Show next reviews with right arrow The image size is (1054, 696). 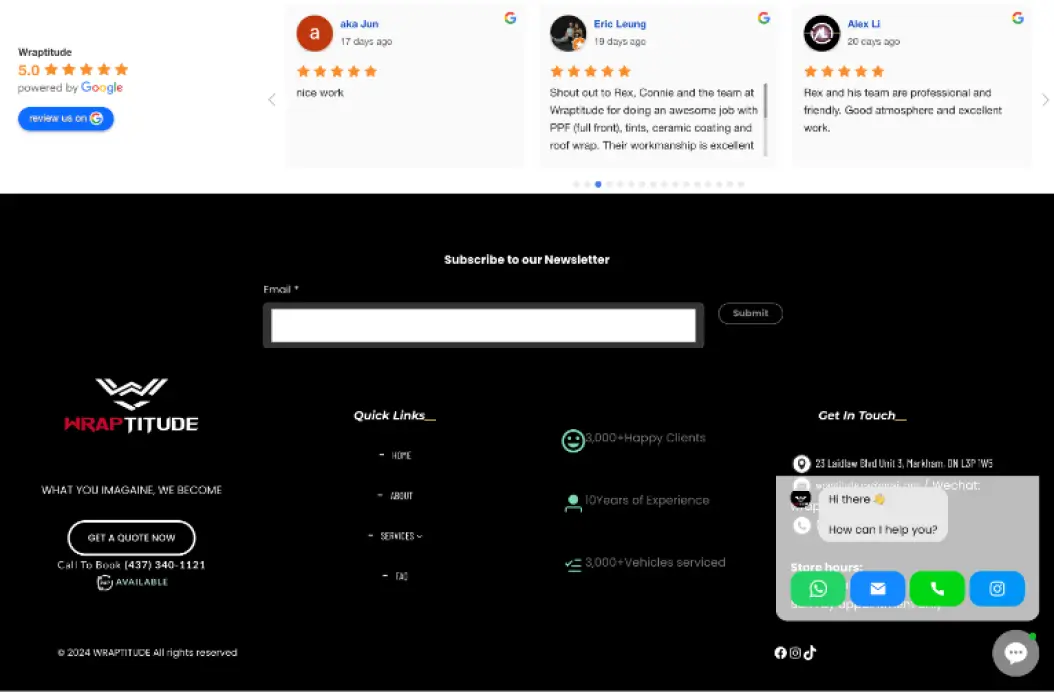coord(1045,100)
